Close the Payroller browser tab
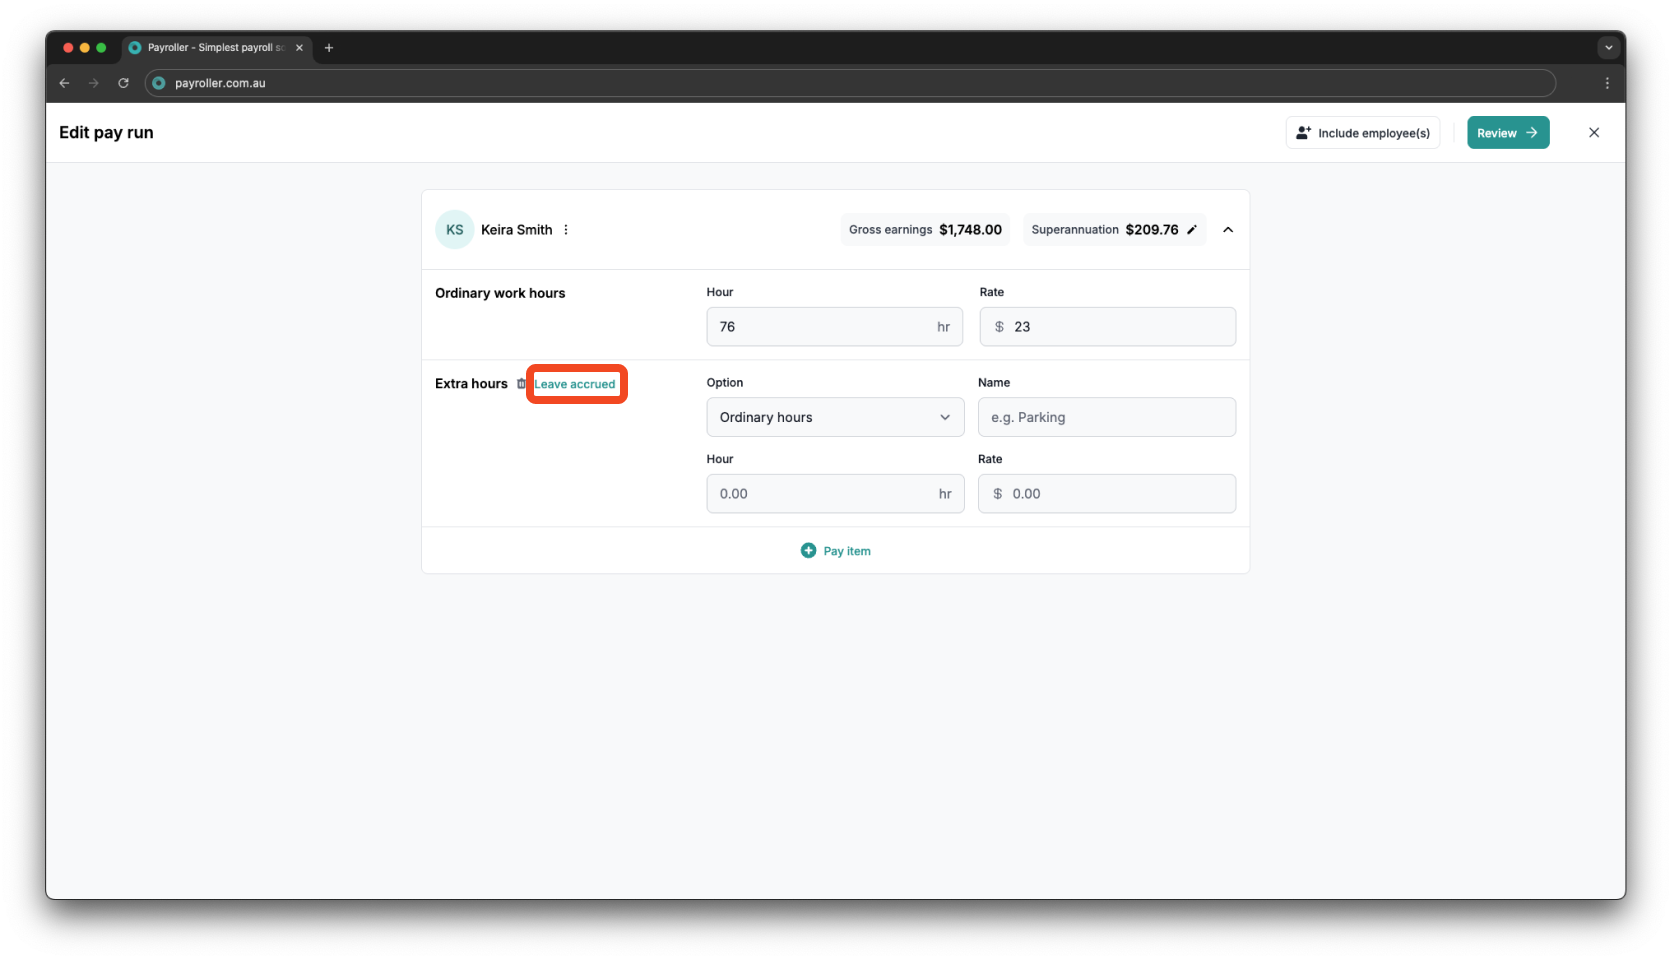The width and height of the screenshot is (1672, 960). click(299, 48)
